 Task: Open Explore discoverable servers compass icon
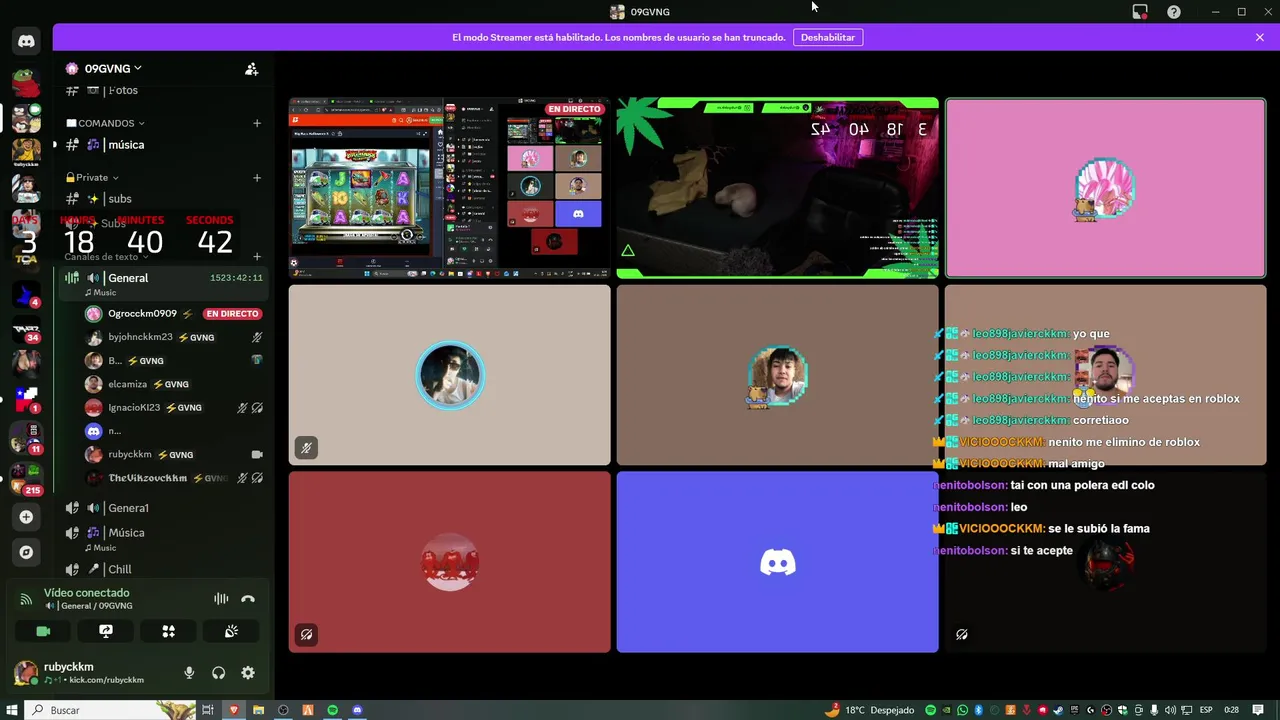(x=26, y=552)
